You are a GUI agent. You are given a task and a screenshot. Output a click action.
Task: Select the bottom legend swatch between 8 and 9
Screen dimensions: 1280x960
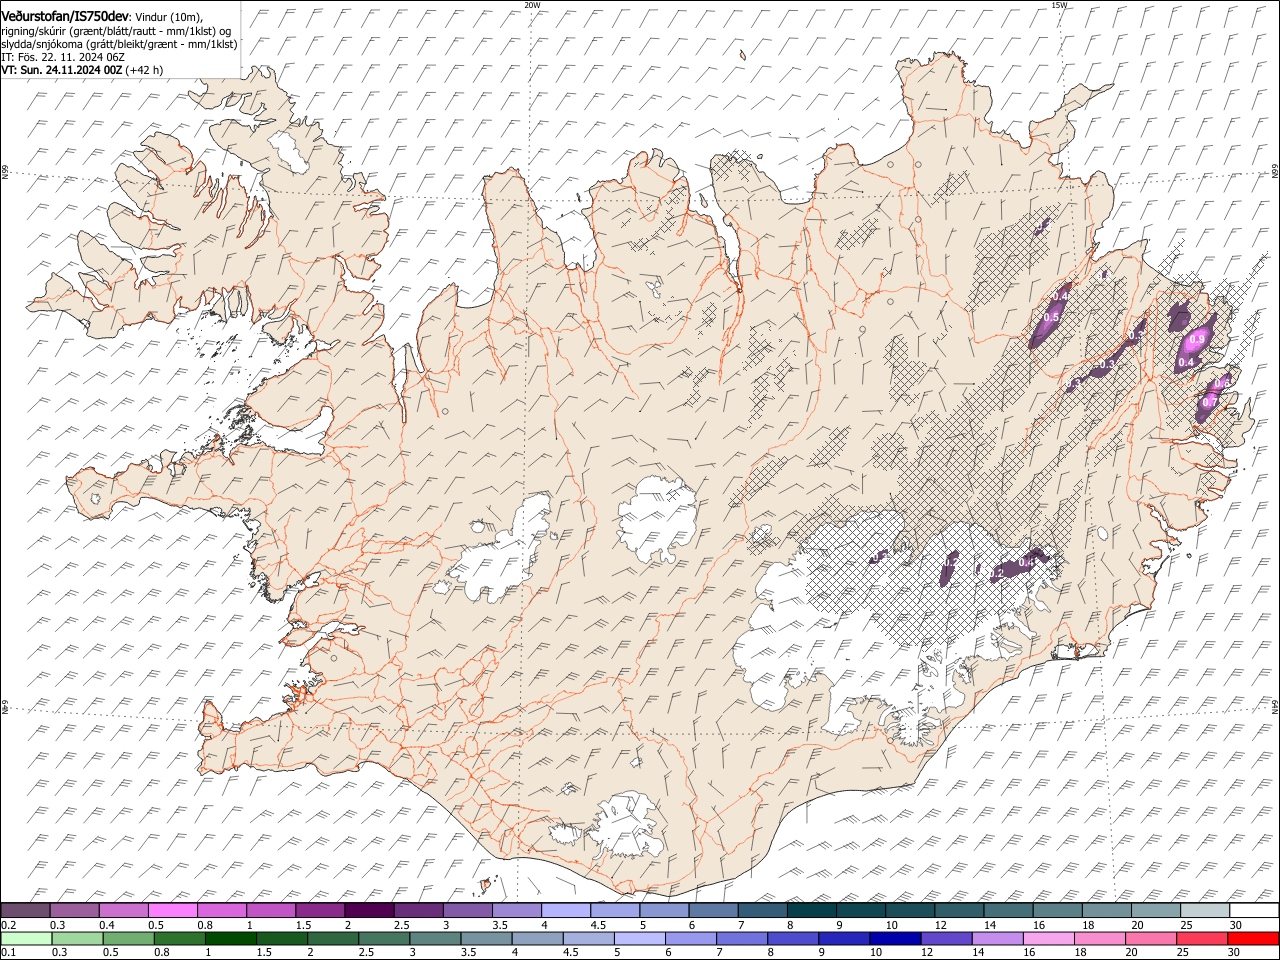pos(793,938)
